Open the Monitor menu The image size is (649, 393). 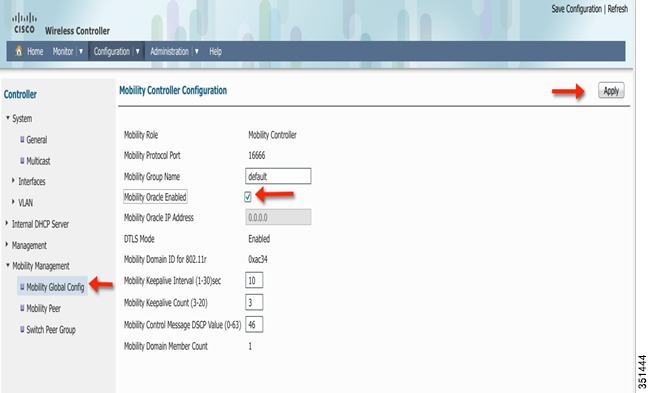tap(62, 51)
